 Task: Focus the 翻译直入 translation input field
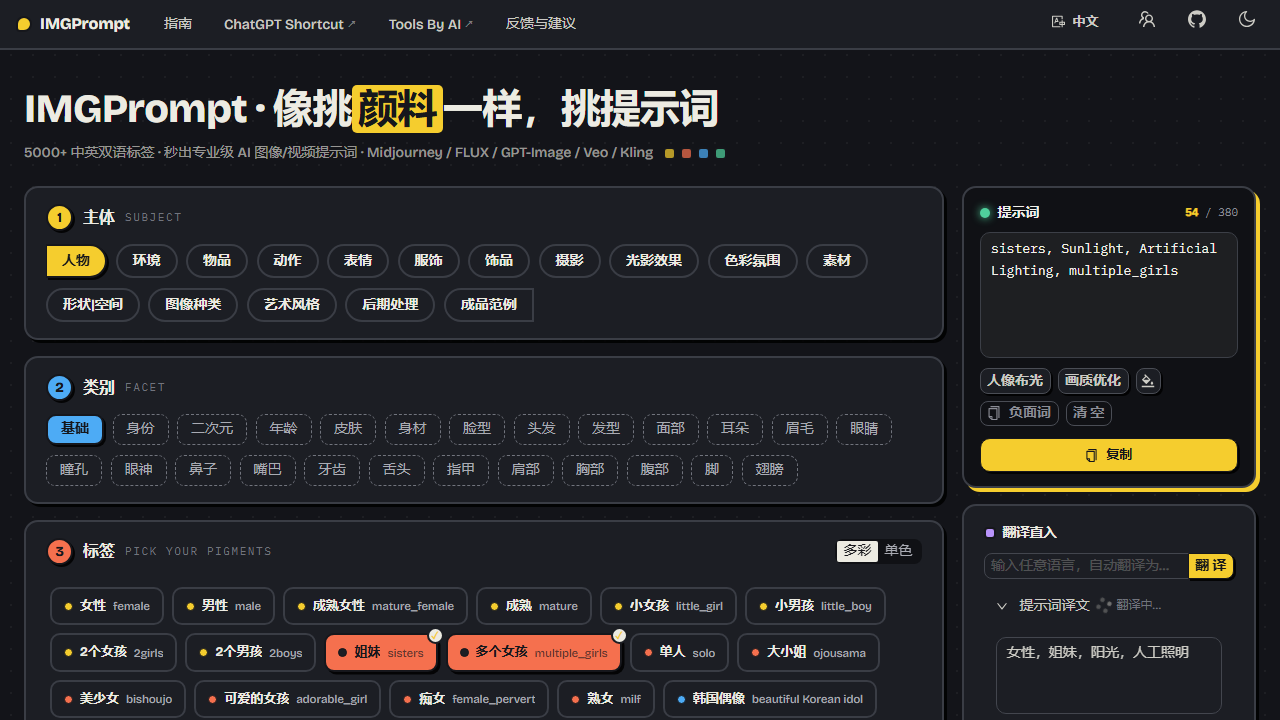(x=1087, y=566)
